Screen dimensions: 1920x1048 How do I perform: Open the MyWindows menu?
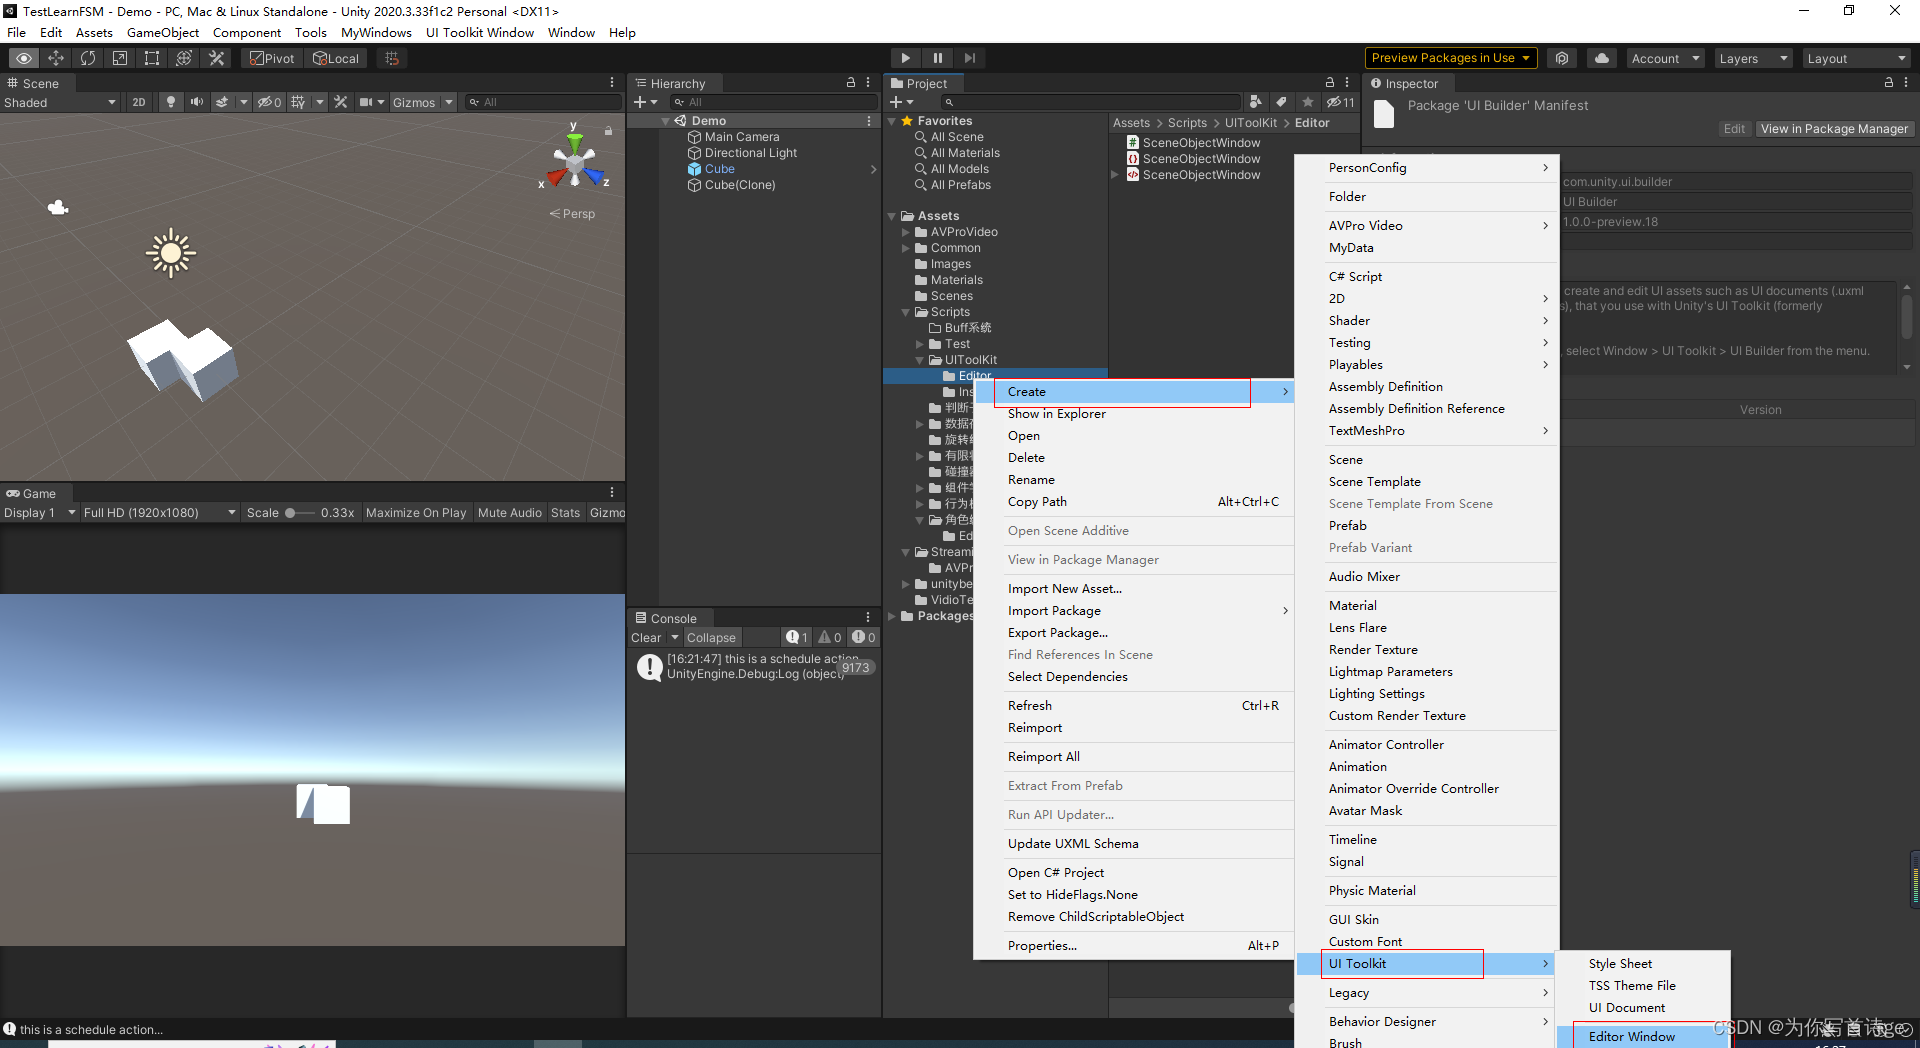click(376, 32)
